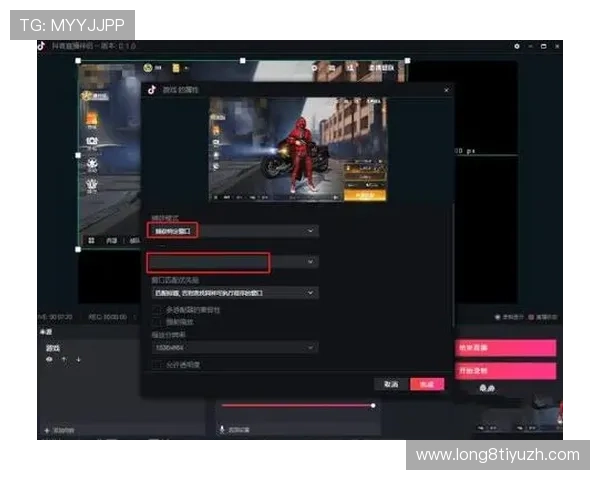Click the rightmost icon option above pink buttons

[531, 317]
